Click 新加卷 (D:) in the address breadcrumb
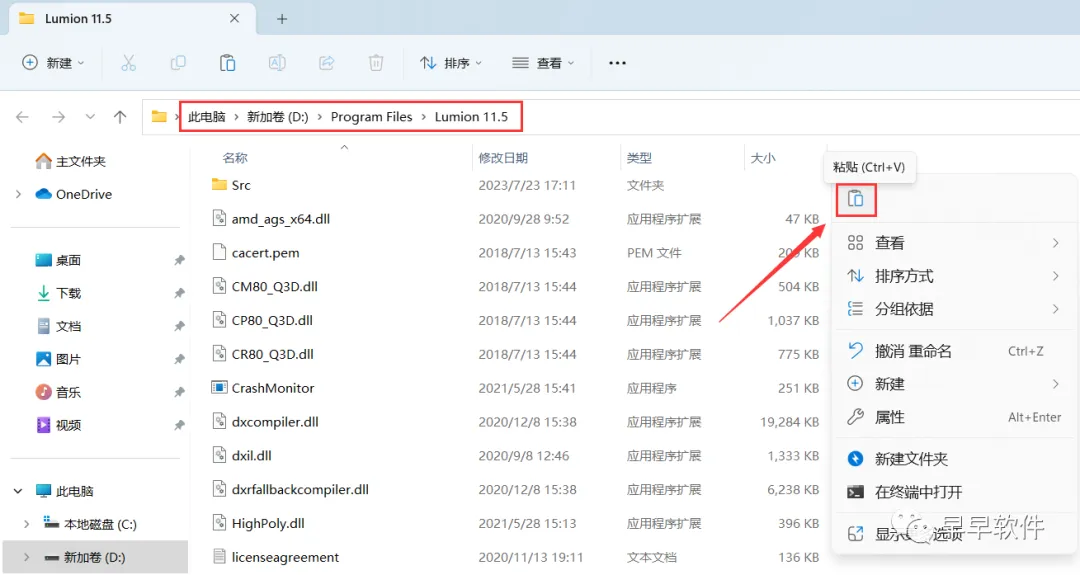 pos(278,117)
